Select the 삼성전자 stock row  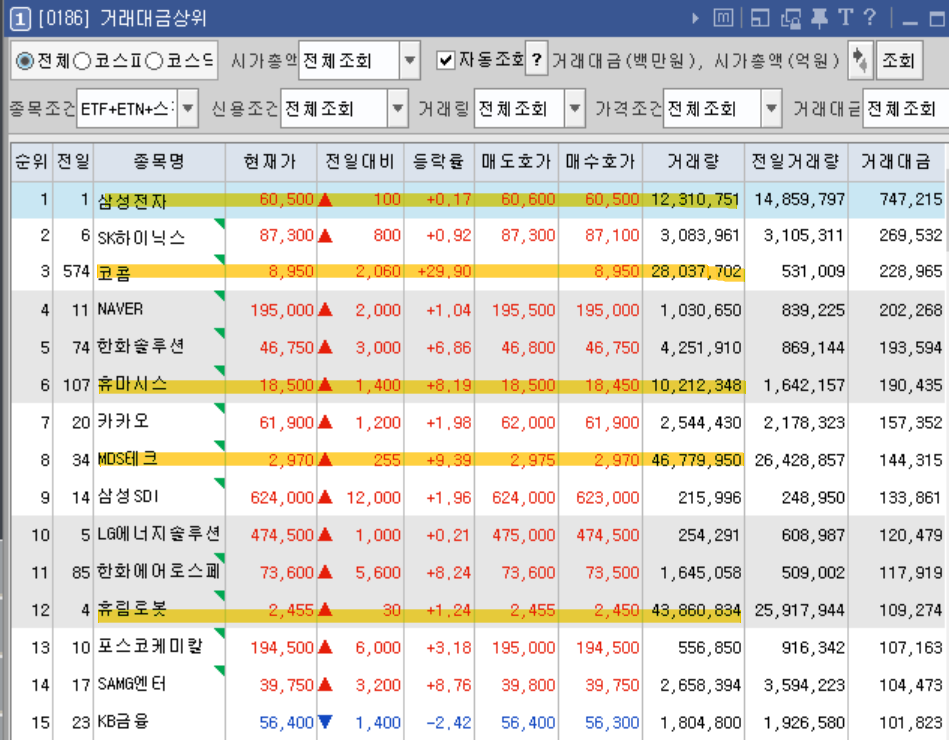click(477, 200)
